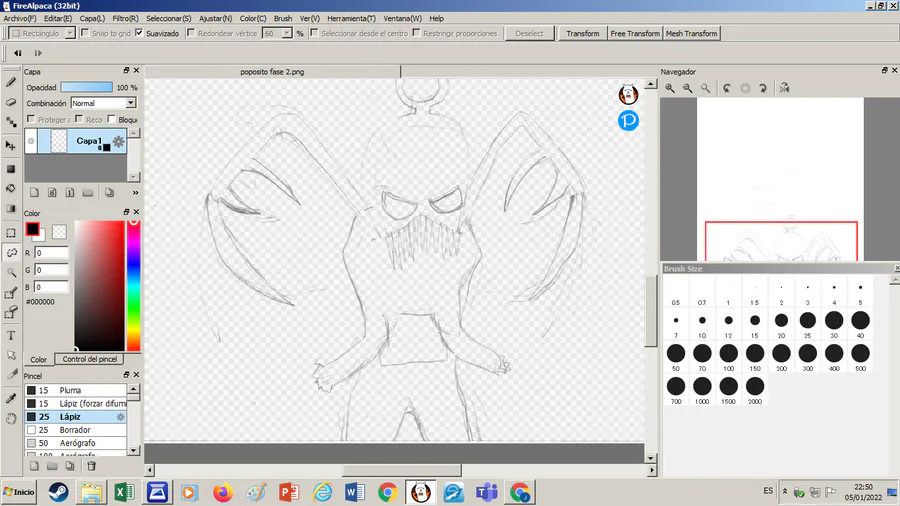Click the R color value field

pos(52,252)
